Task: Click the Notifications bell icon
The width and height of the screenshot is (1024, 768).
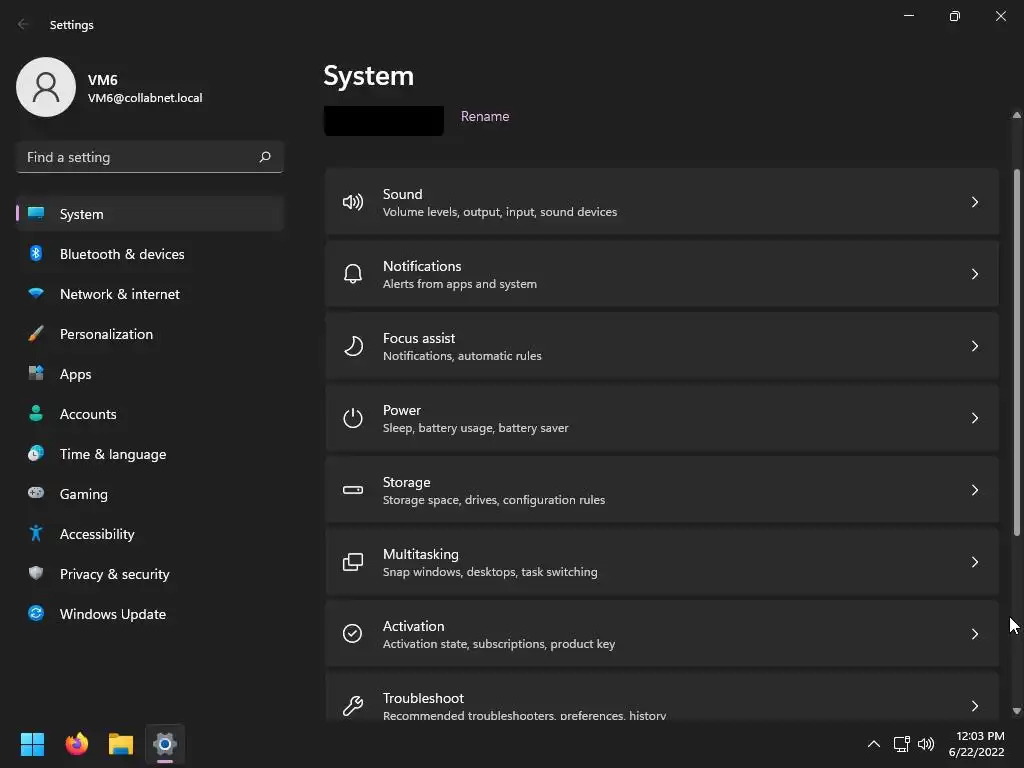Action: (x=352, y=274)
